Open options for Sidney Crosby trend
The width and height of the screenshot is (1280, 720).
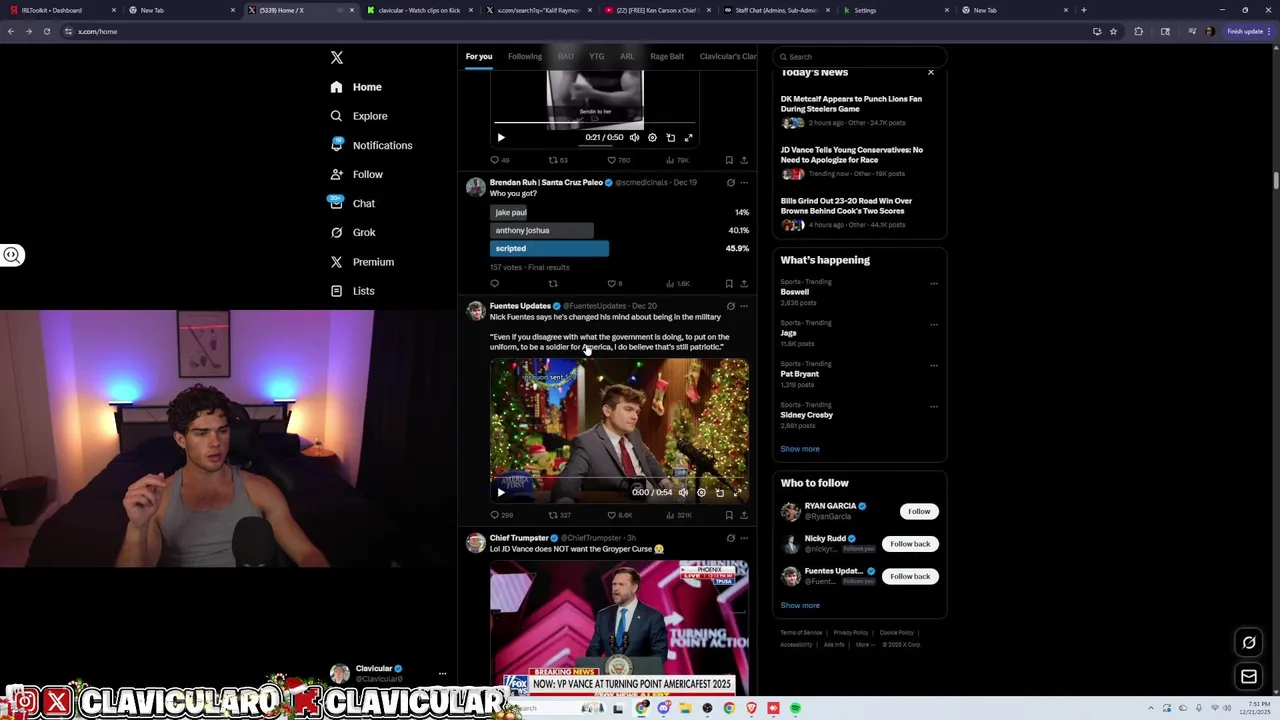pos(934,406)
